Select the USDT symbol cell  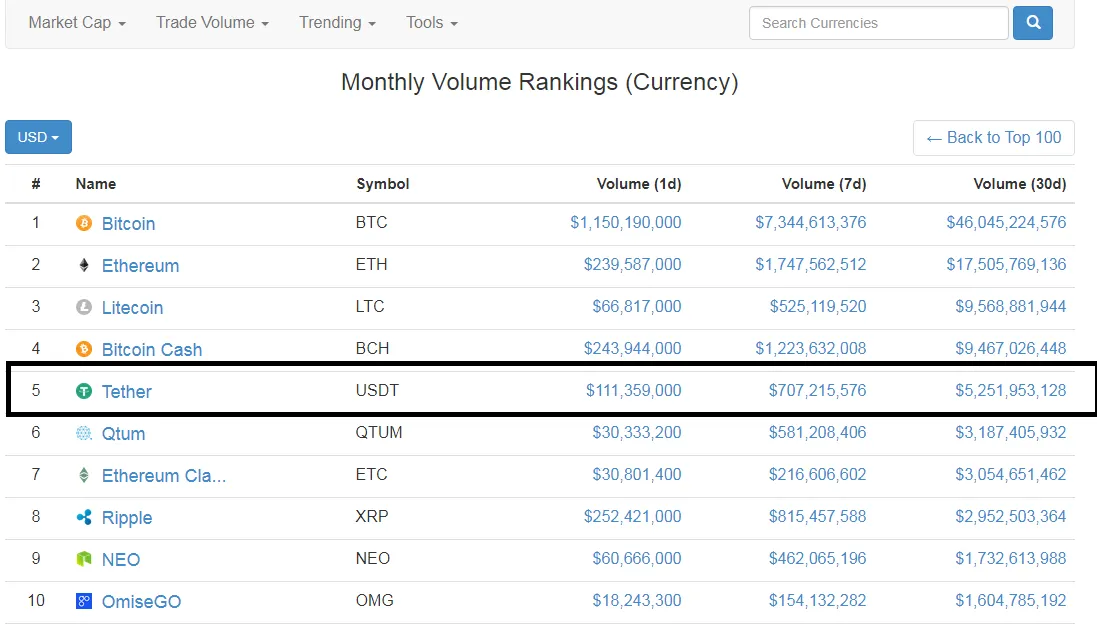click(x=377, y=391)
